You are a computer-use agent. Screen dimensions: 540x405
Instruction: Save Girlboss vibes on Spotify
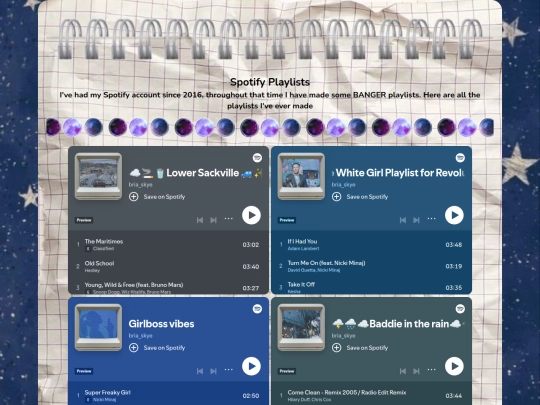click(157, 347)
